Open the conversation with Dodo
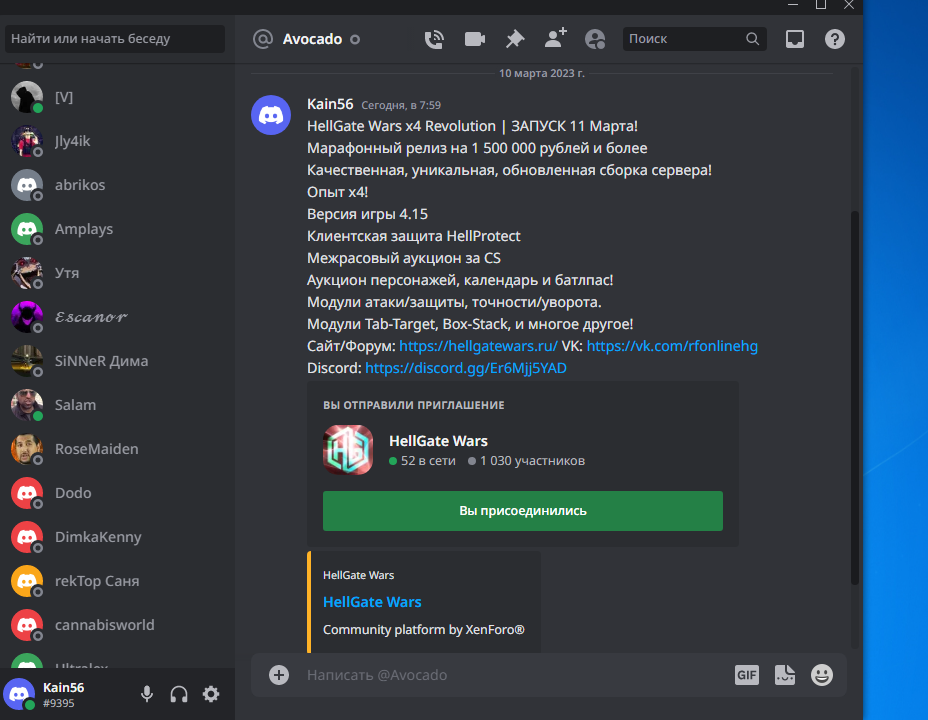This screenshot has height=720, width=928. 117,493
